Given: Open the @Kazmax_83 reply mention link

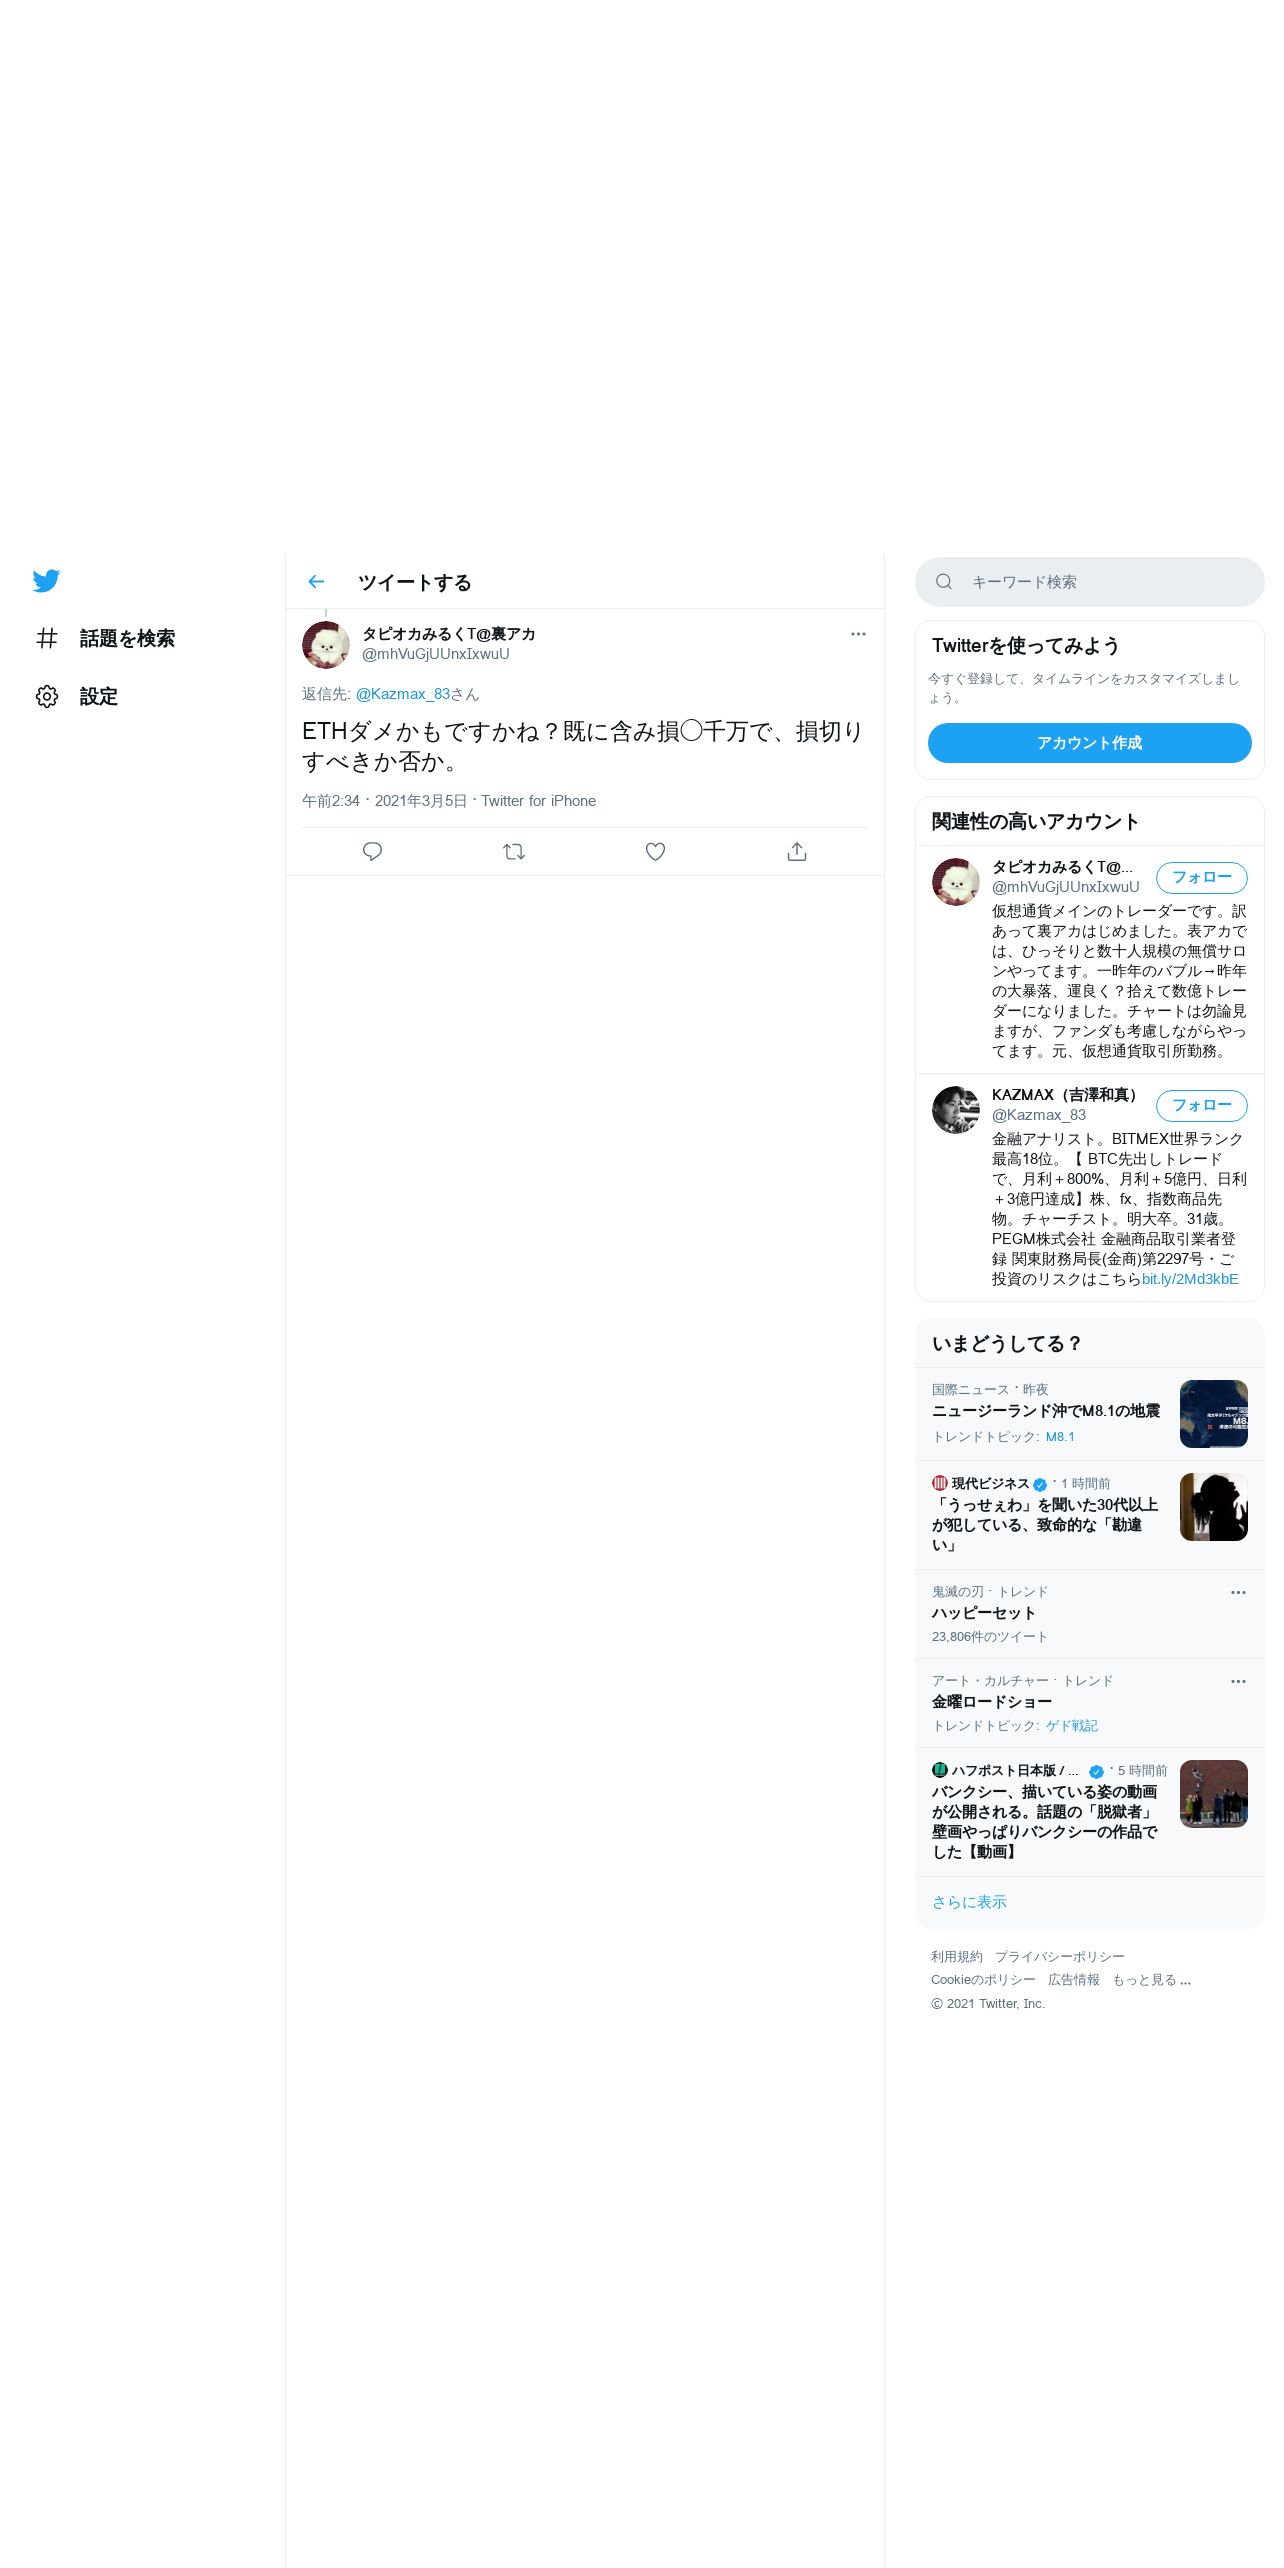Looking at the screenshot, I should click(x=403, y=694).
